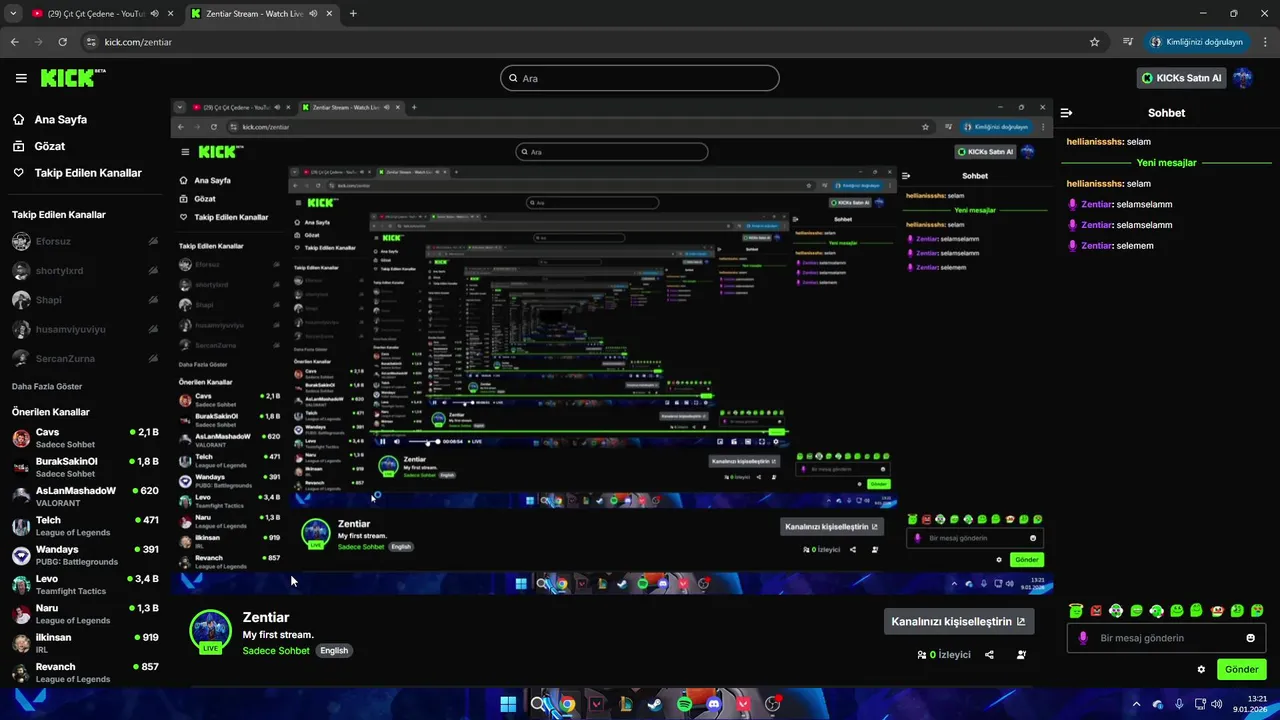Expand Daha Fazla Göster
The image size is (1280, 720).
coord(47,386)
